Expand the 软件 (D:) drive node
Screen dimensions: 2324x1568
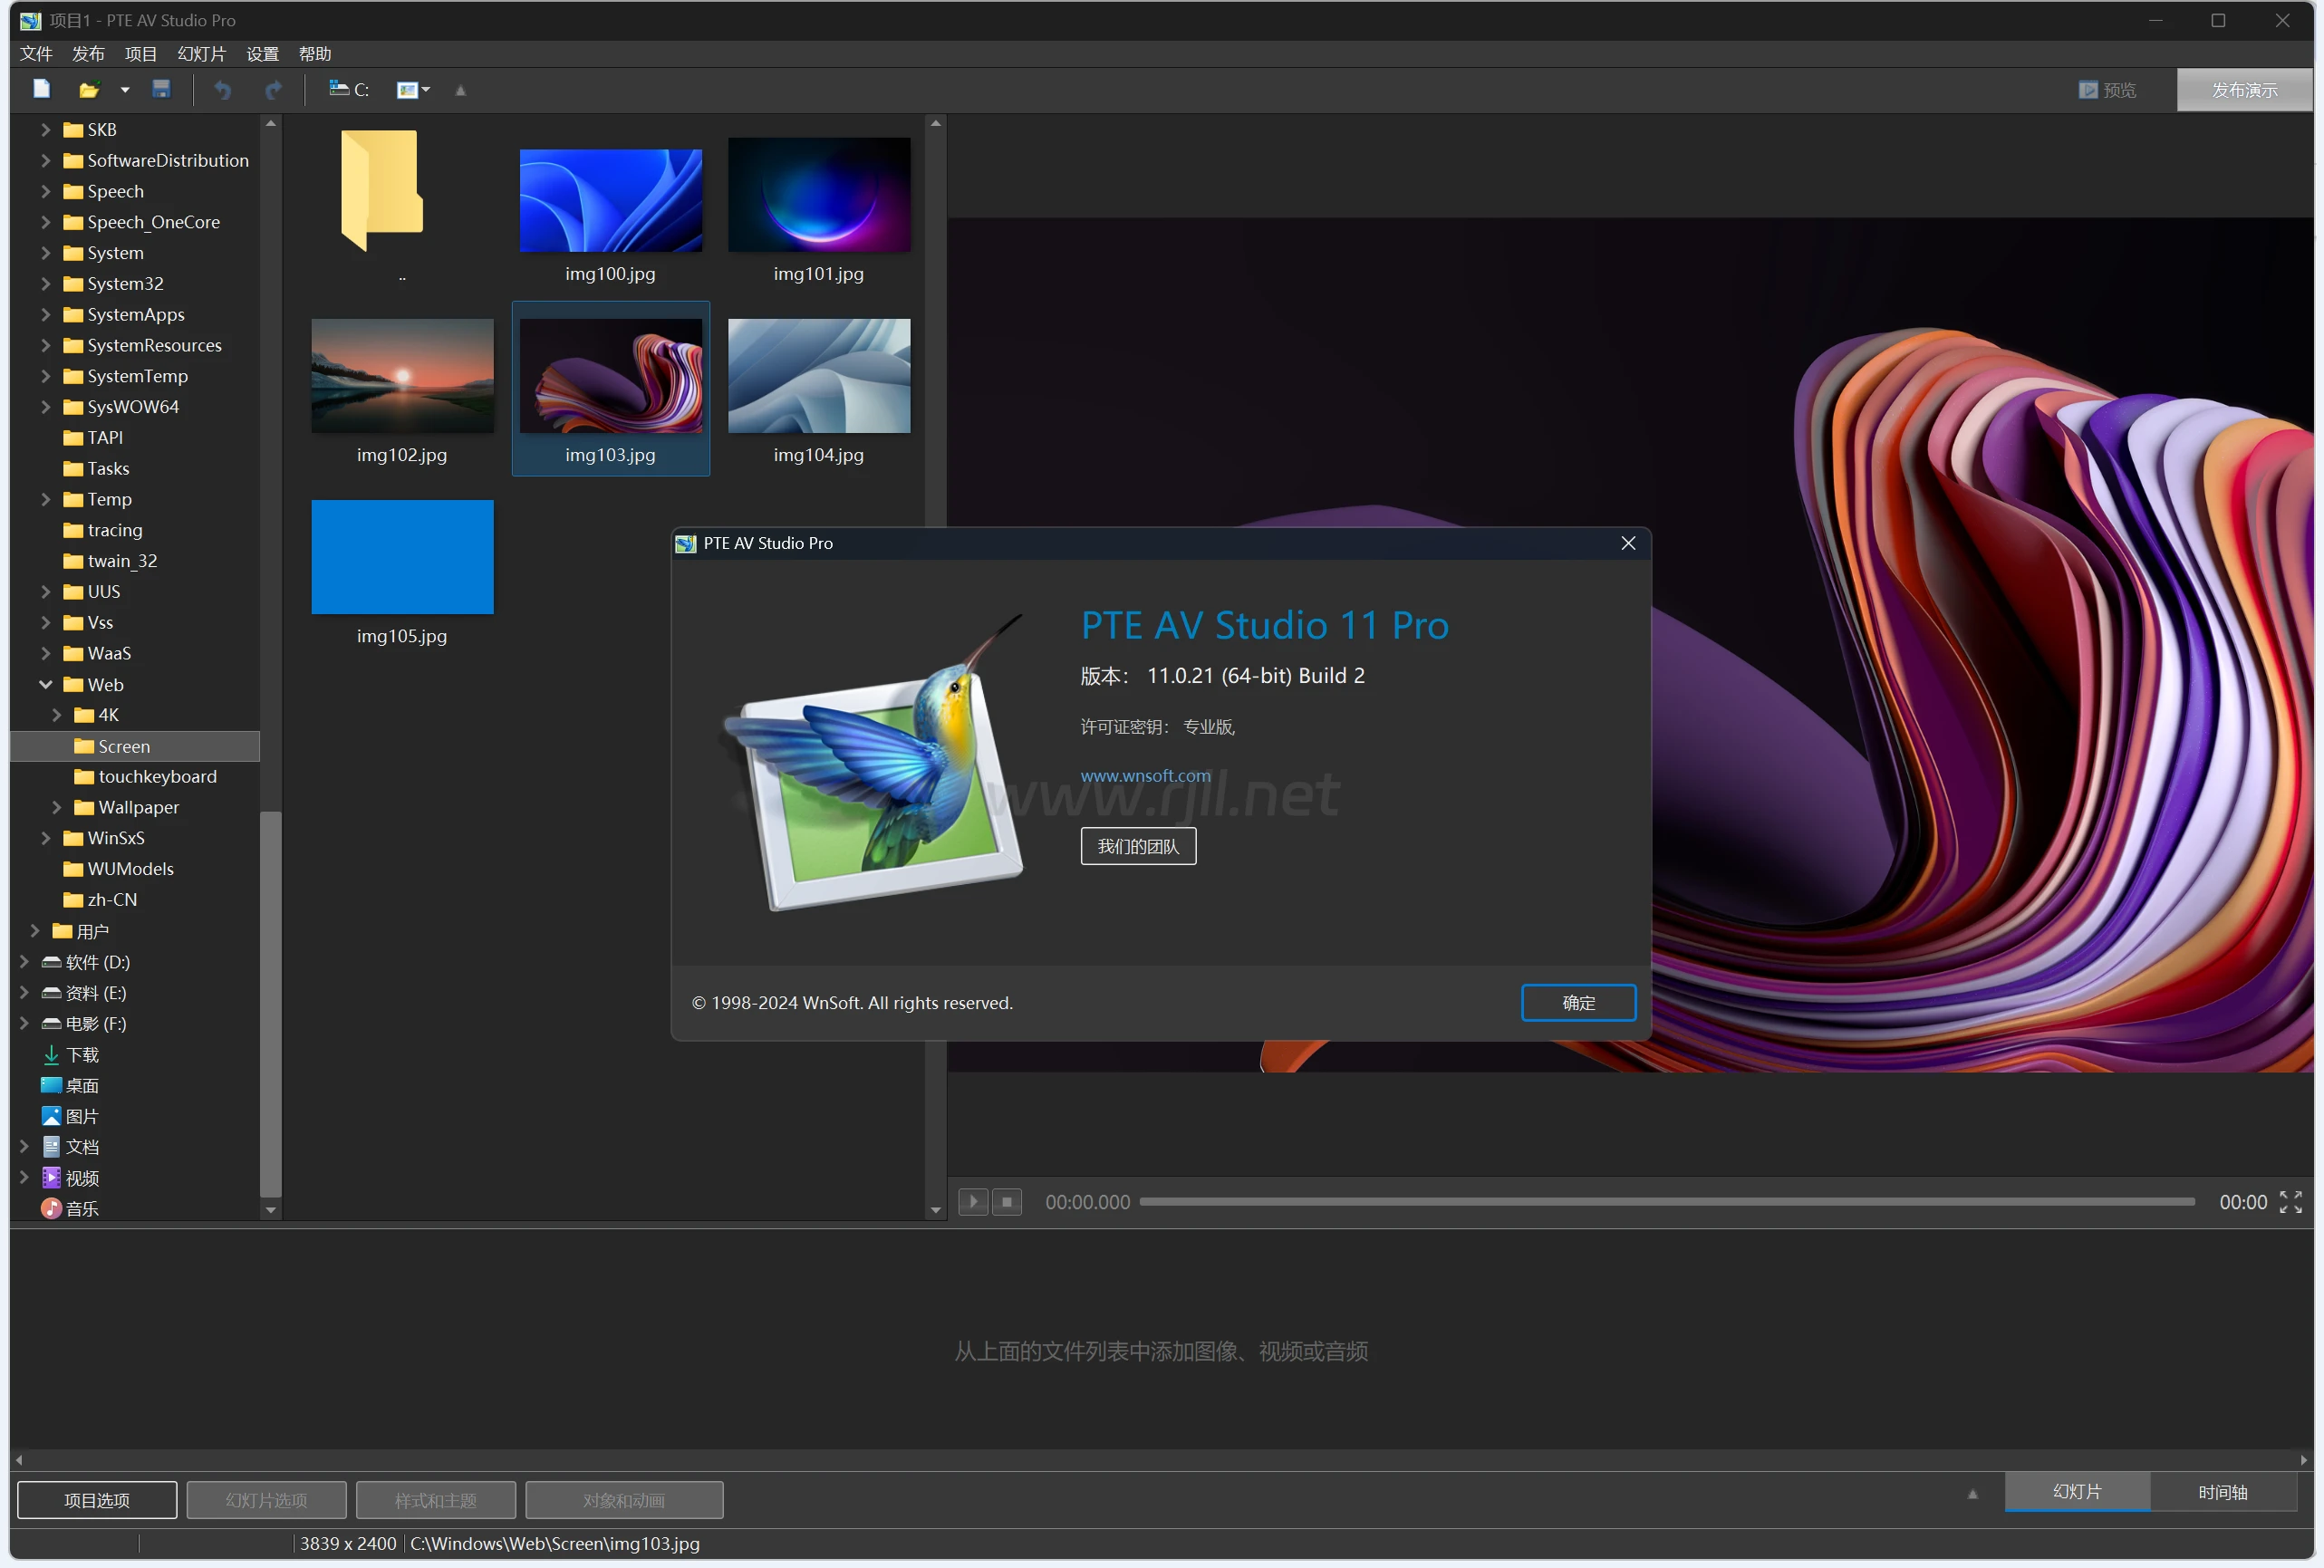coord(24,964)
